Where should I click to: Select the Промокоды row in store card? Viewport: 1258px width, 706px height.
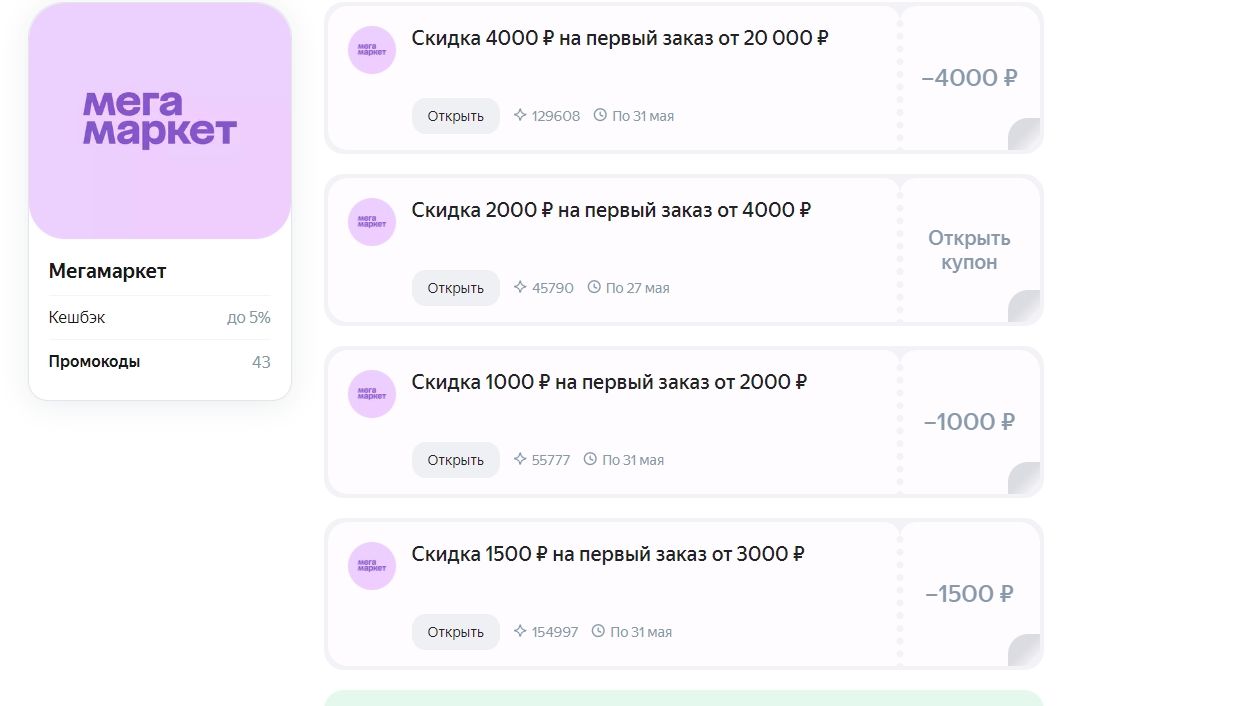point(160,362)
